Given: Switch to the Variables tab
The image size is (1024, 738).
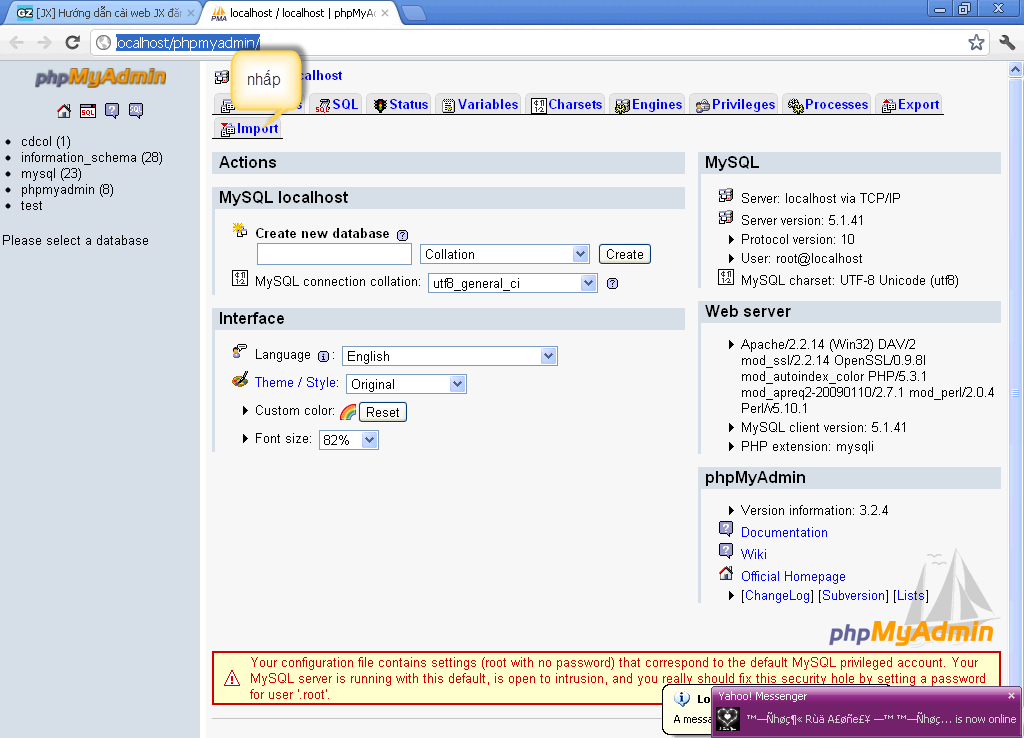Looking at the screenshot, I should point(480,104).
